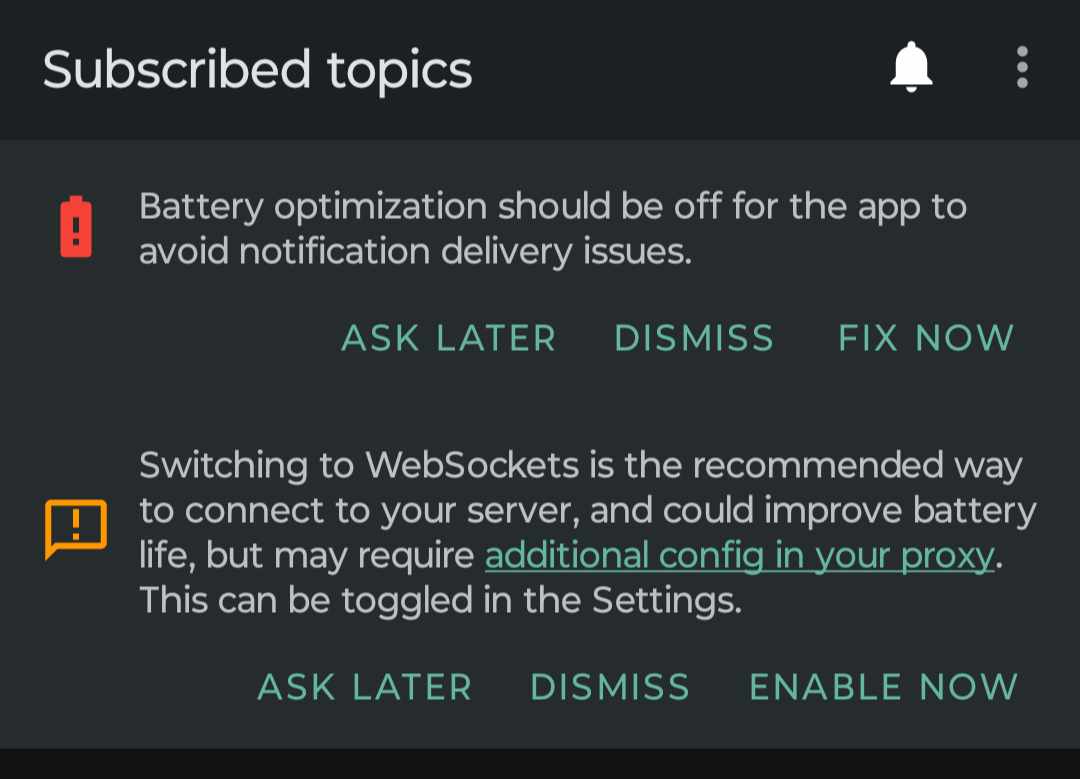Tap 'This can be toggled in the Settings' line

click(x=440, y=600)
